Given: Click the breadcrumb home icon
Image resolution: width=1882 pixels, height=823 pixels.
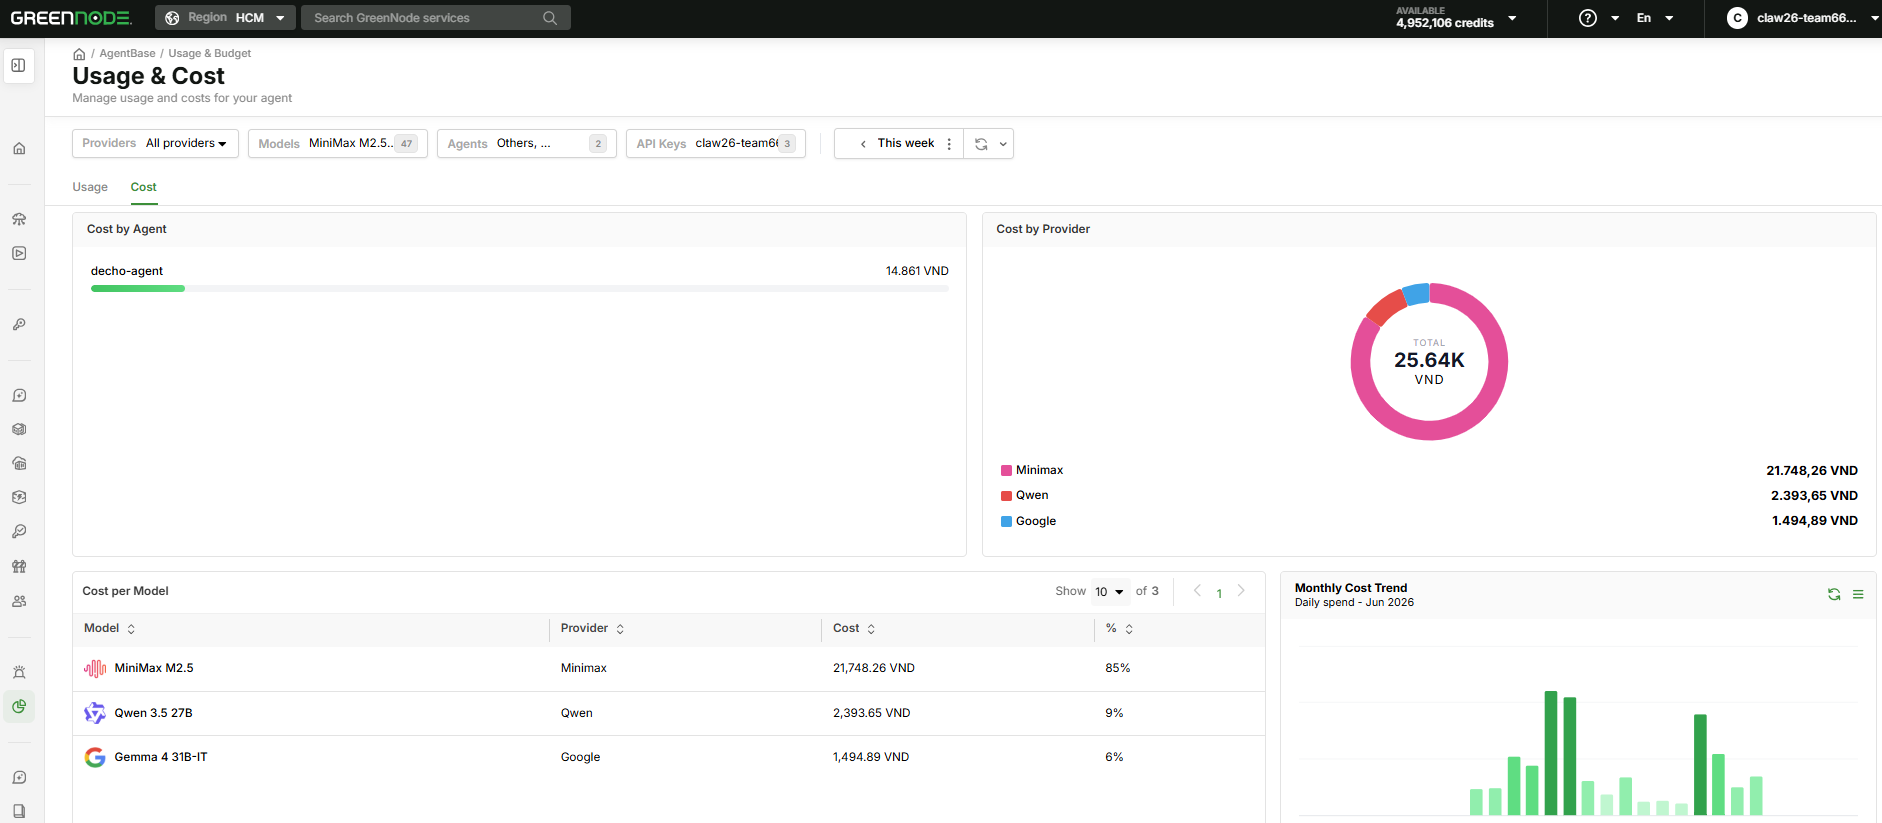Looking at the screenshot, I should coord(79,54).
